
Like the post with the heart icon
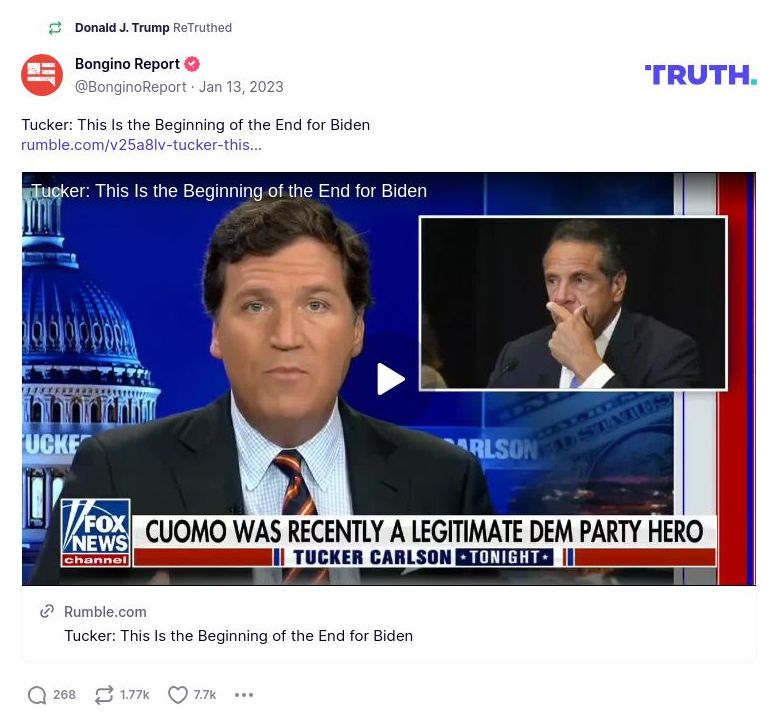point(178,695)
